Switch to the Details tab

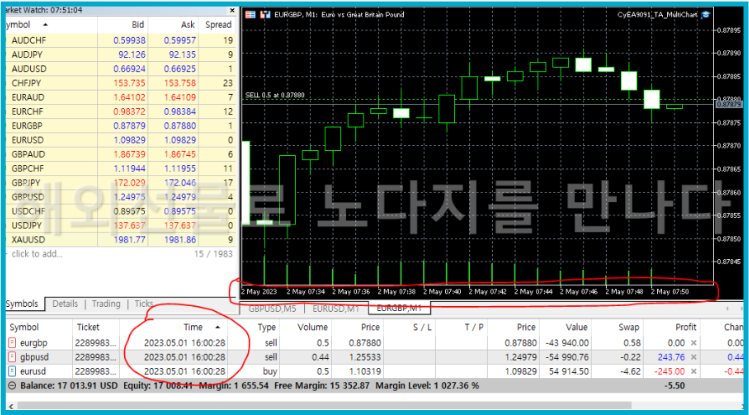pos(65,304)
